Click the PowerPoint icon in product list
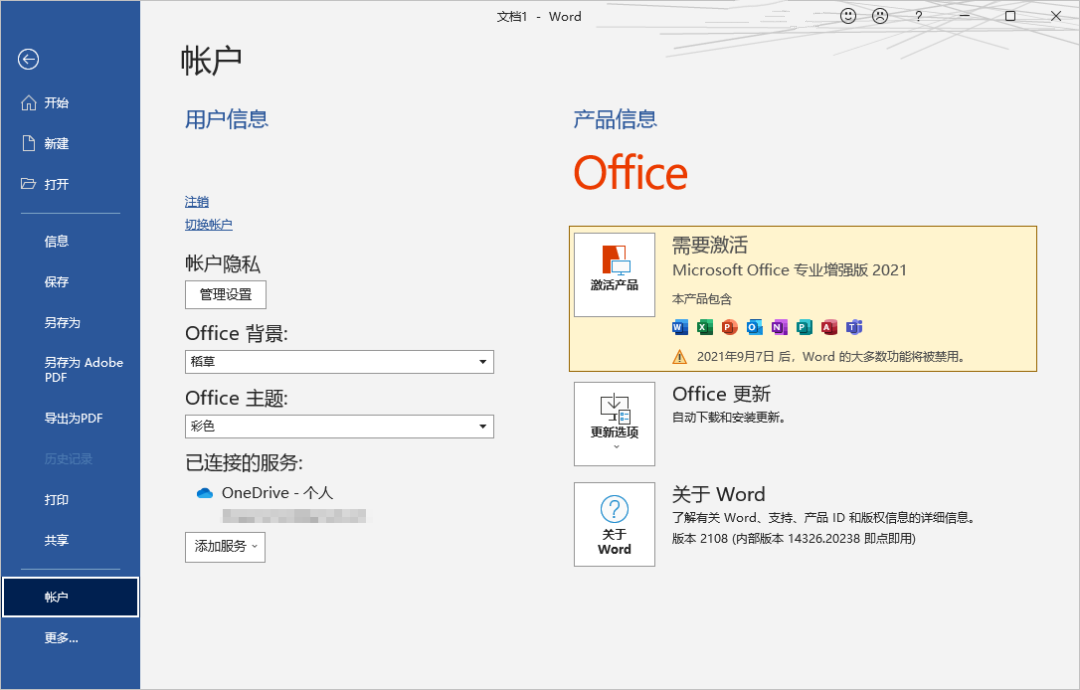This screenshot has height=690, width=1080. (729, 327)
